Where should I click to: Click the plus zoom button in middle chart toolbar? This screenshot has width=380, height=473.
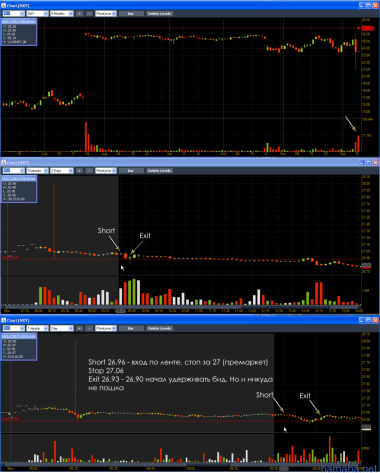[79, 171]
